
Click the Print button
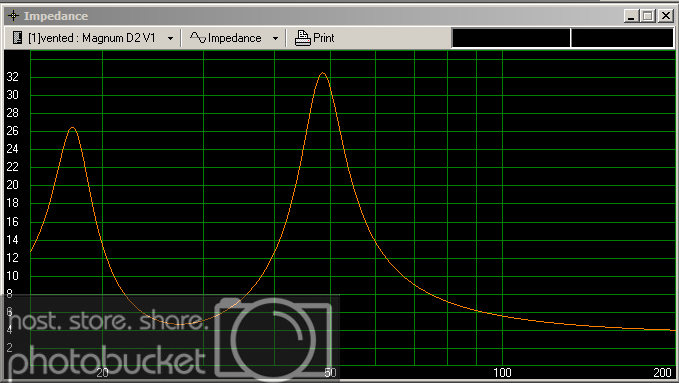pyautogui.click(x=314, y=38)
